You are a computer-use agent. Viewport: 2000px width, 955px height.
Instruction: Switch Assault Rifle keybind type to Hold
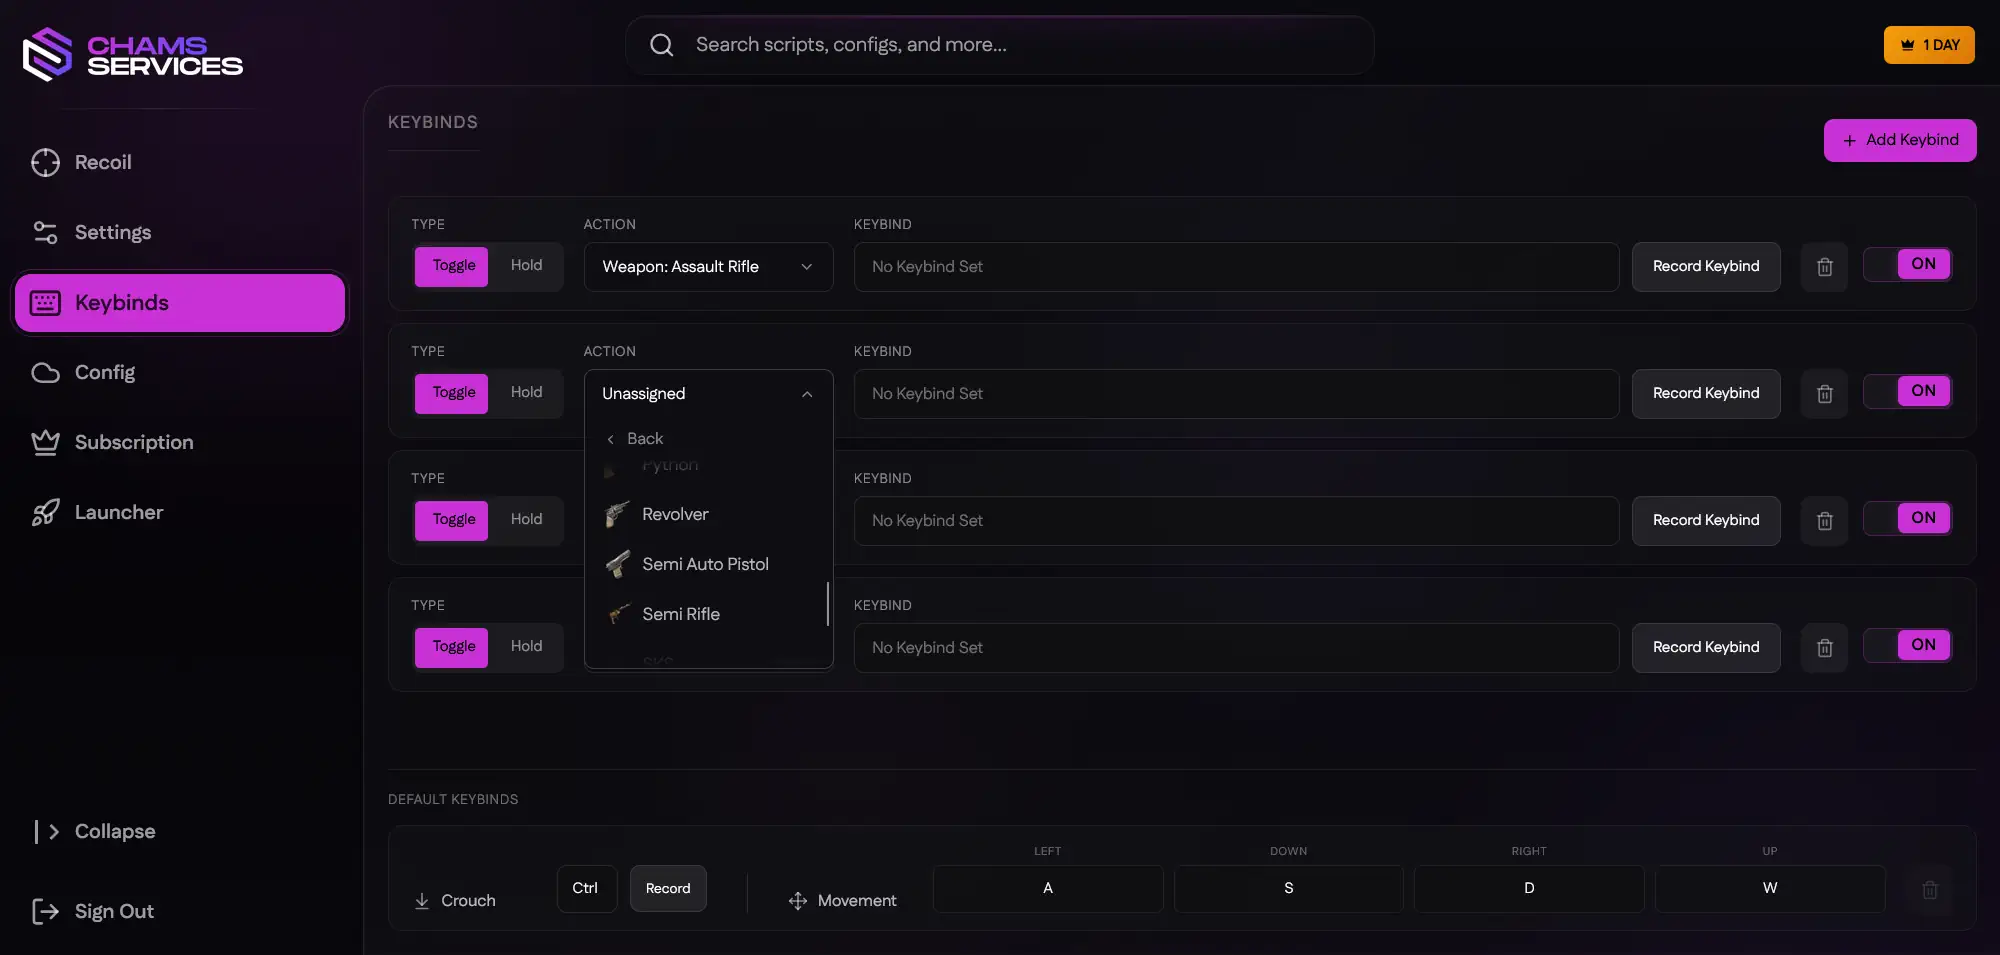pos(526,266)
